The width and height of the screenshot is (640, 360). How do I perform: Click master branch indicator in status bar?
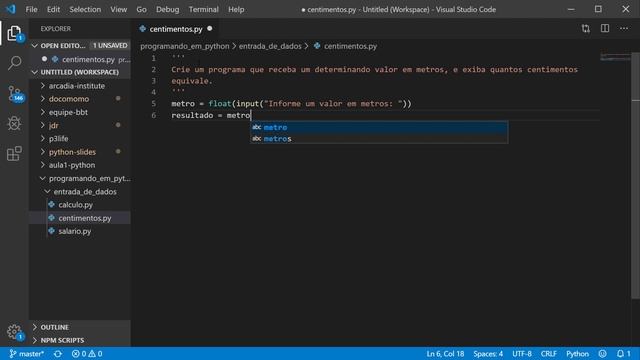26,353
